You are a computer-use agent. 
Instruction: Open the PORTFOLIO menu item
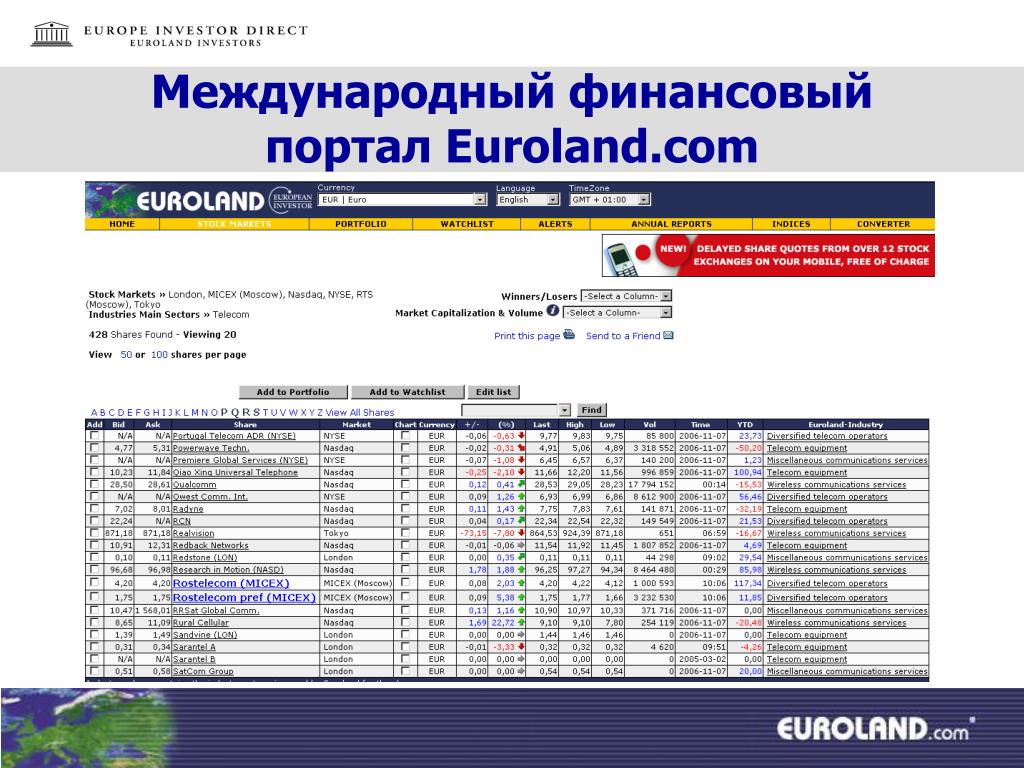[360, 224]
